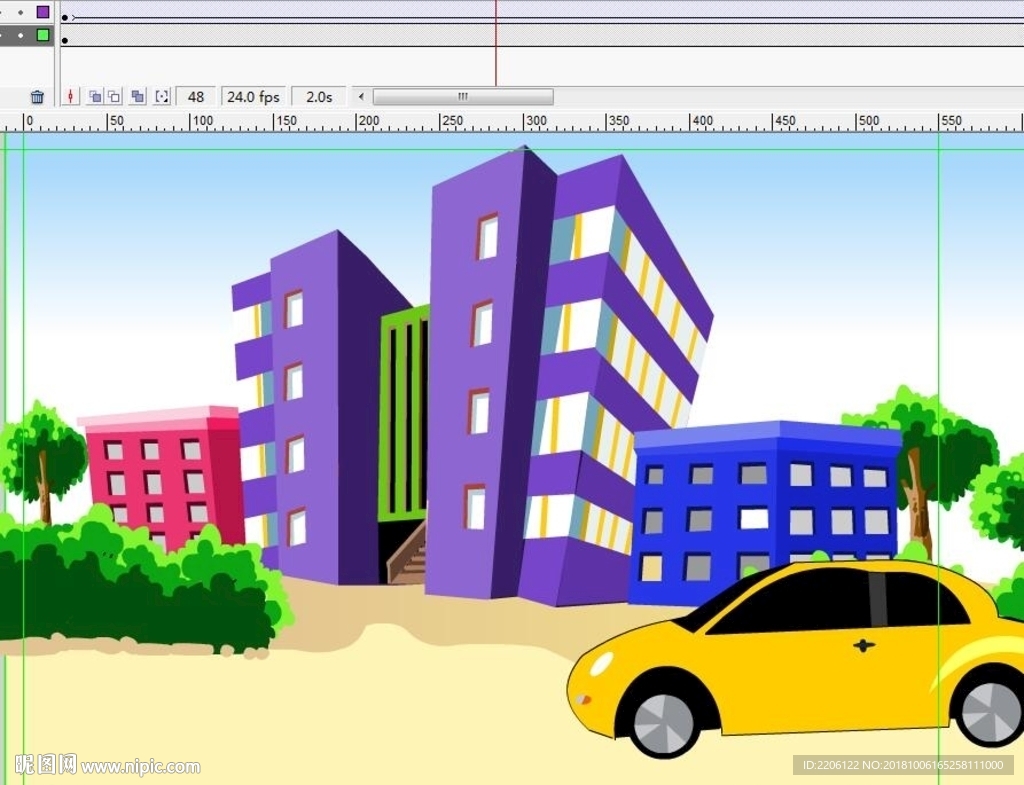The height and width of the screenshot is (785, 1024).
Task: Click the current frame field showing 48
Action: point(196,97)
